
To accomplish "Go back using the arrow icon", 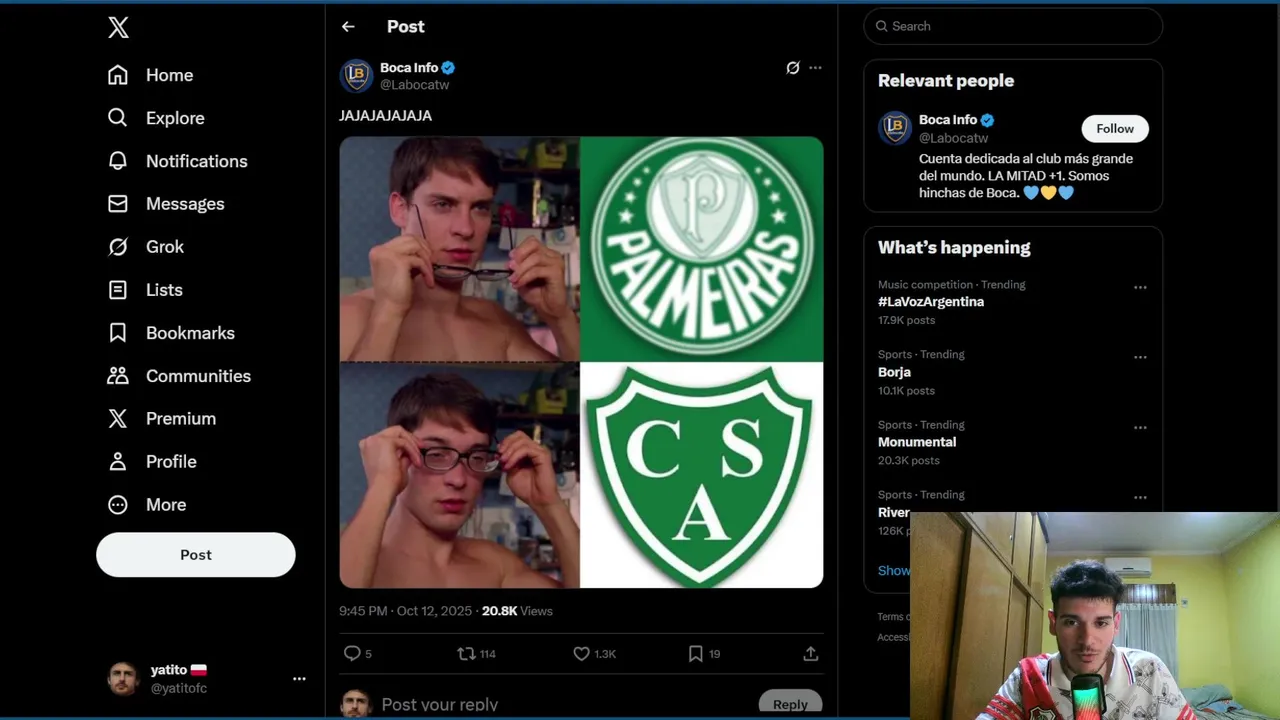I will coord(348,27).
